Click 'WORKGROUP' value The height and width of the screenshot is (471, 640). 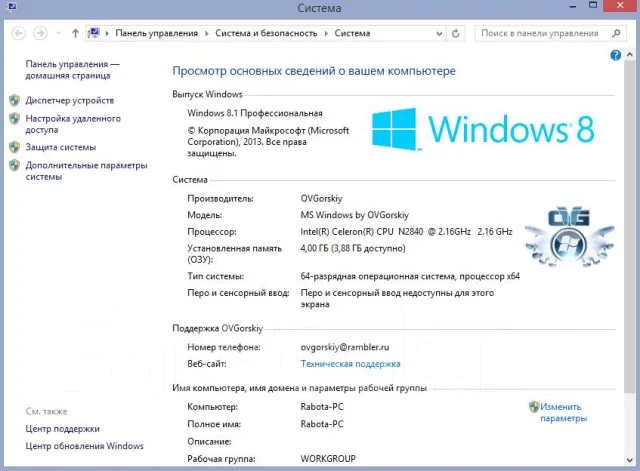coord(328,459)
